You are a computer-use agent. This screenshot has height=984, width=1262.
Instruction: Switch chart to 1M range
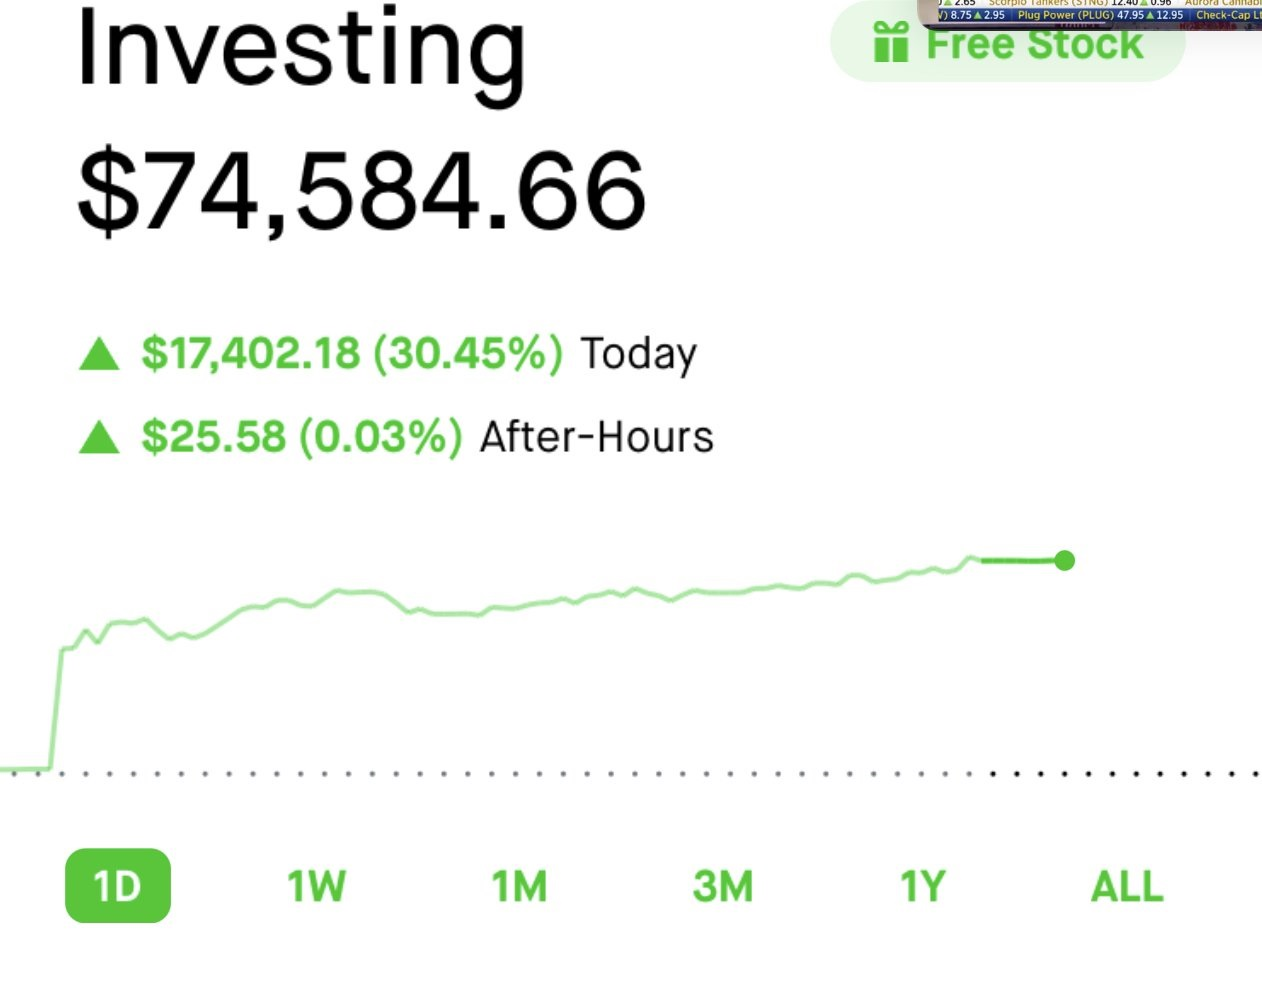pyautogui.click(x=519, y=886)
